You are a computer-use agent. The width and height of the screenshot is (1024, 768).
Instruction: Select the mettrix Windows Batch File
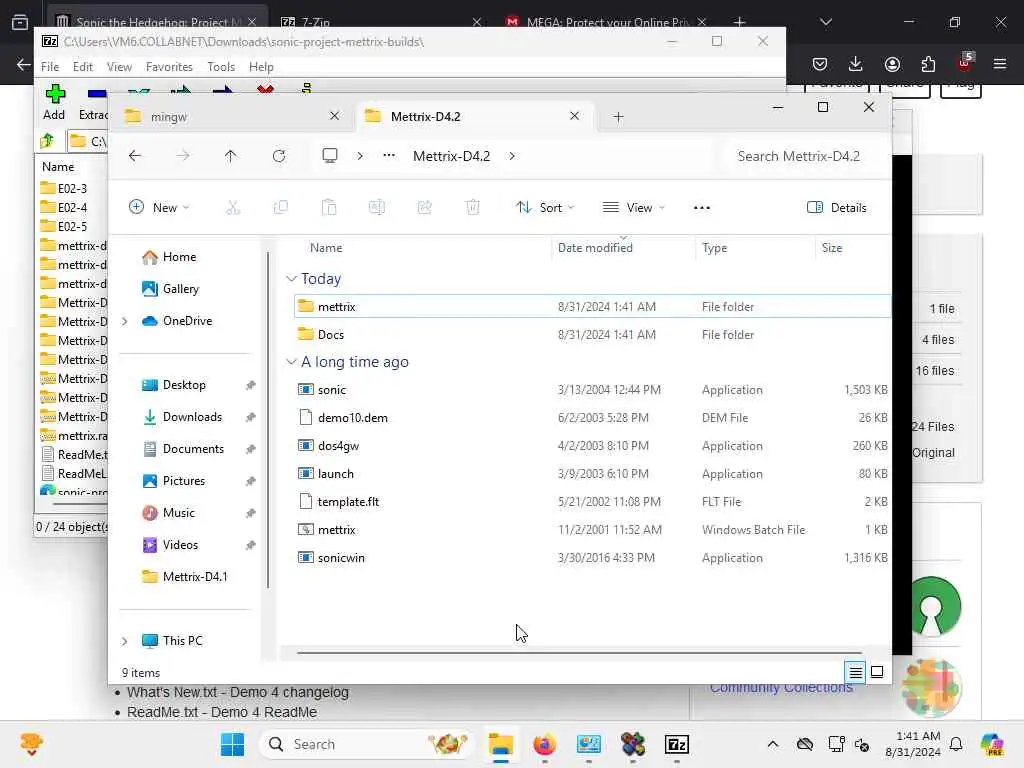[x=592, y=530]
